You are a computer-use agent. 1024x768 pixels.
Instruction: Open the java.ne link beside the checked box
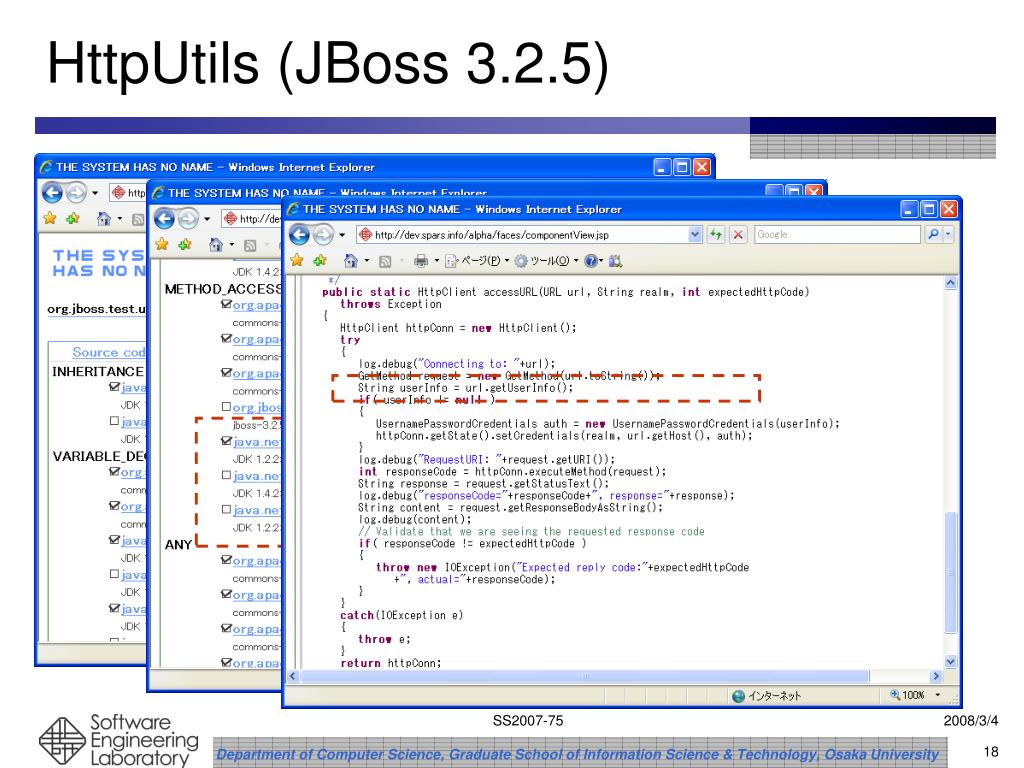click(257, 441)
